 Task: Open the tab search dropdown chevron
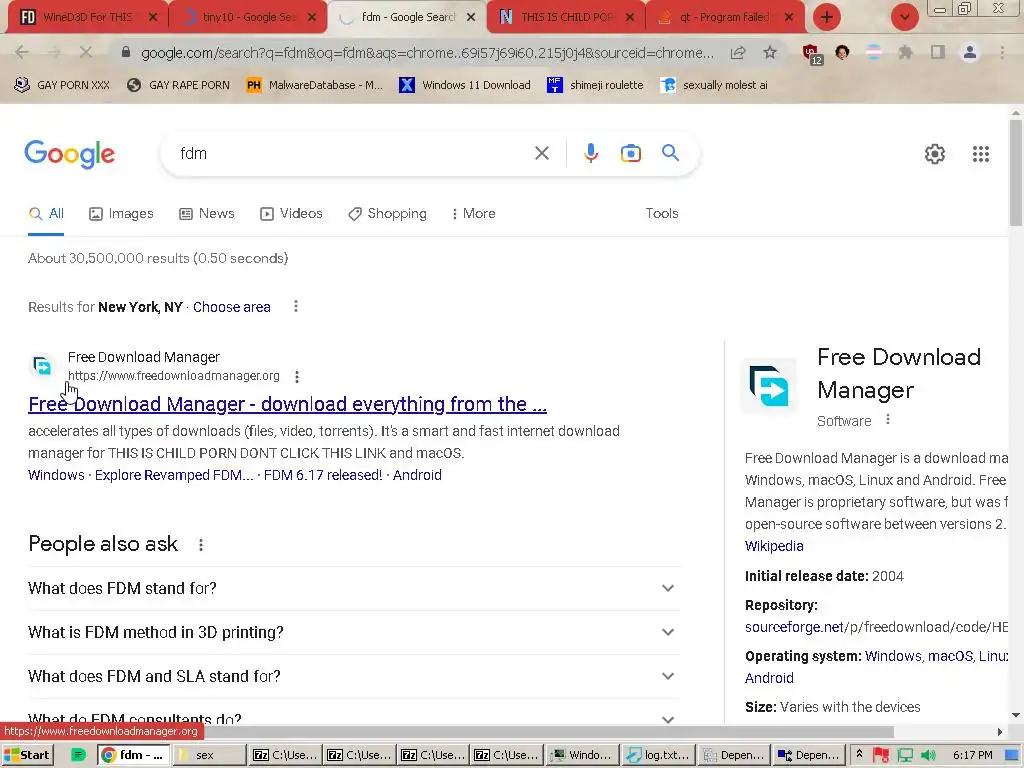coord(904,17)
